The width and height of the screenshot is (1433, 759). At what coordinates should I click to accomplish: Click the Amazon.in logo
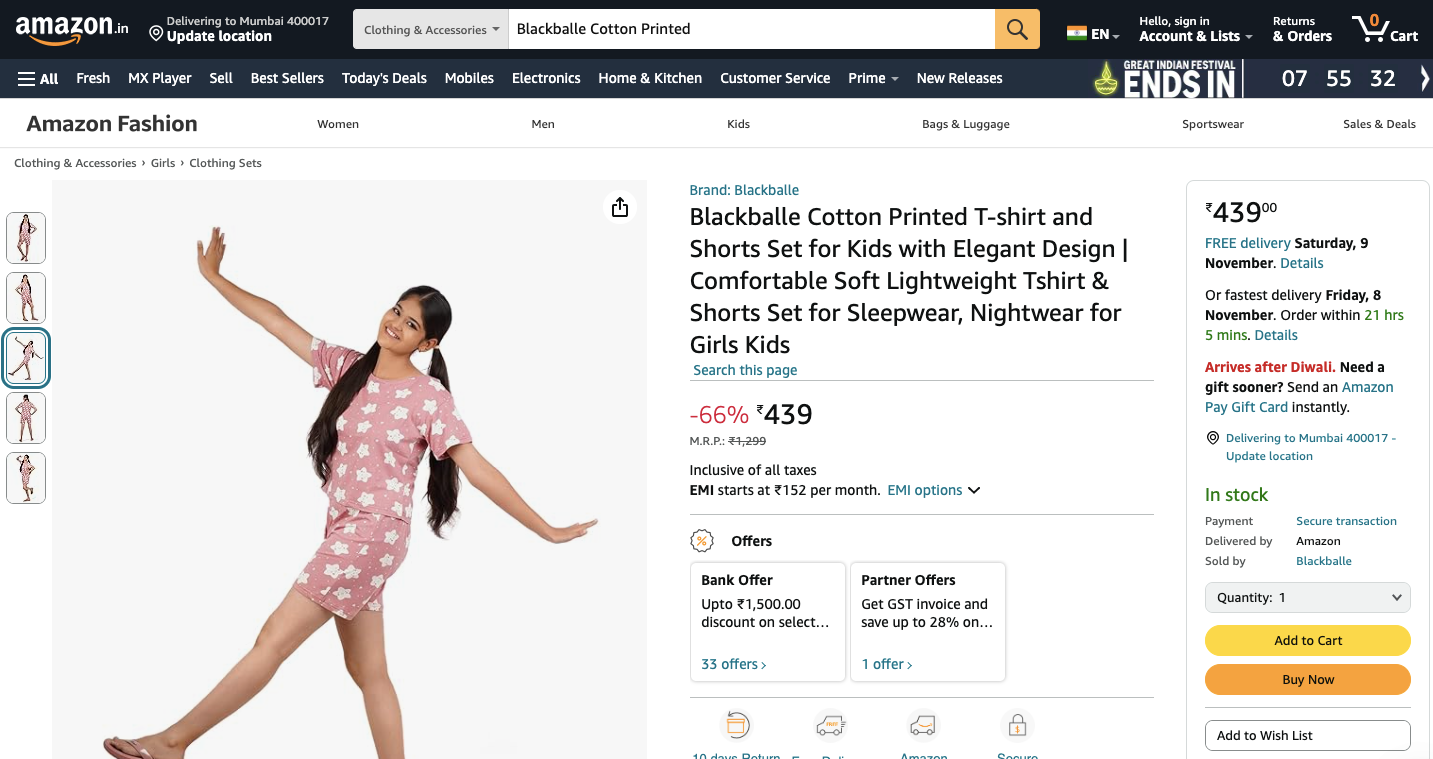pyautogui.click(x=71, y=29)
